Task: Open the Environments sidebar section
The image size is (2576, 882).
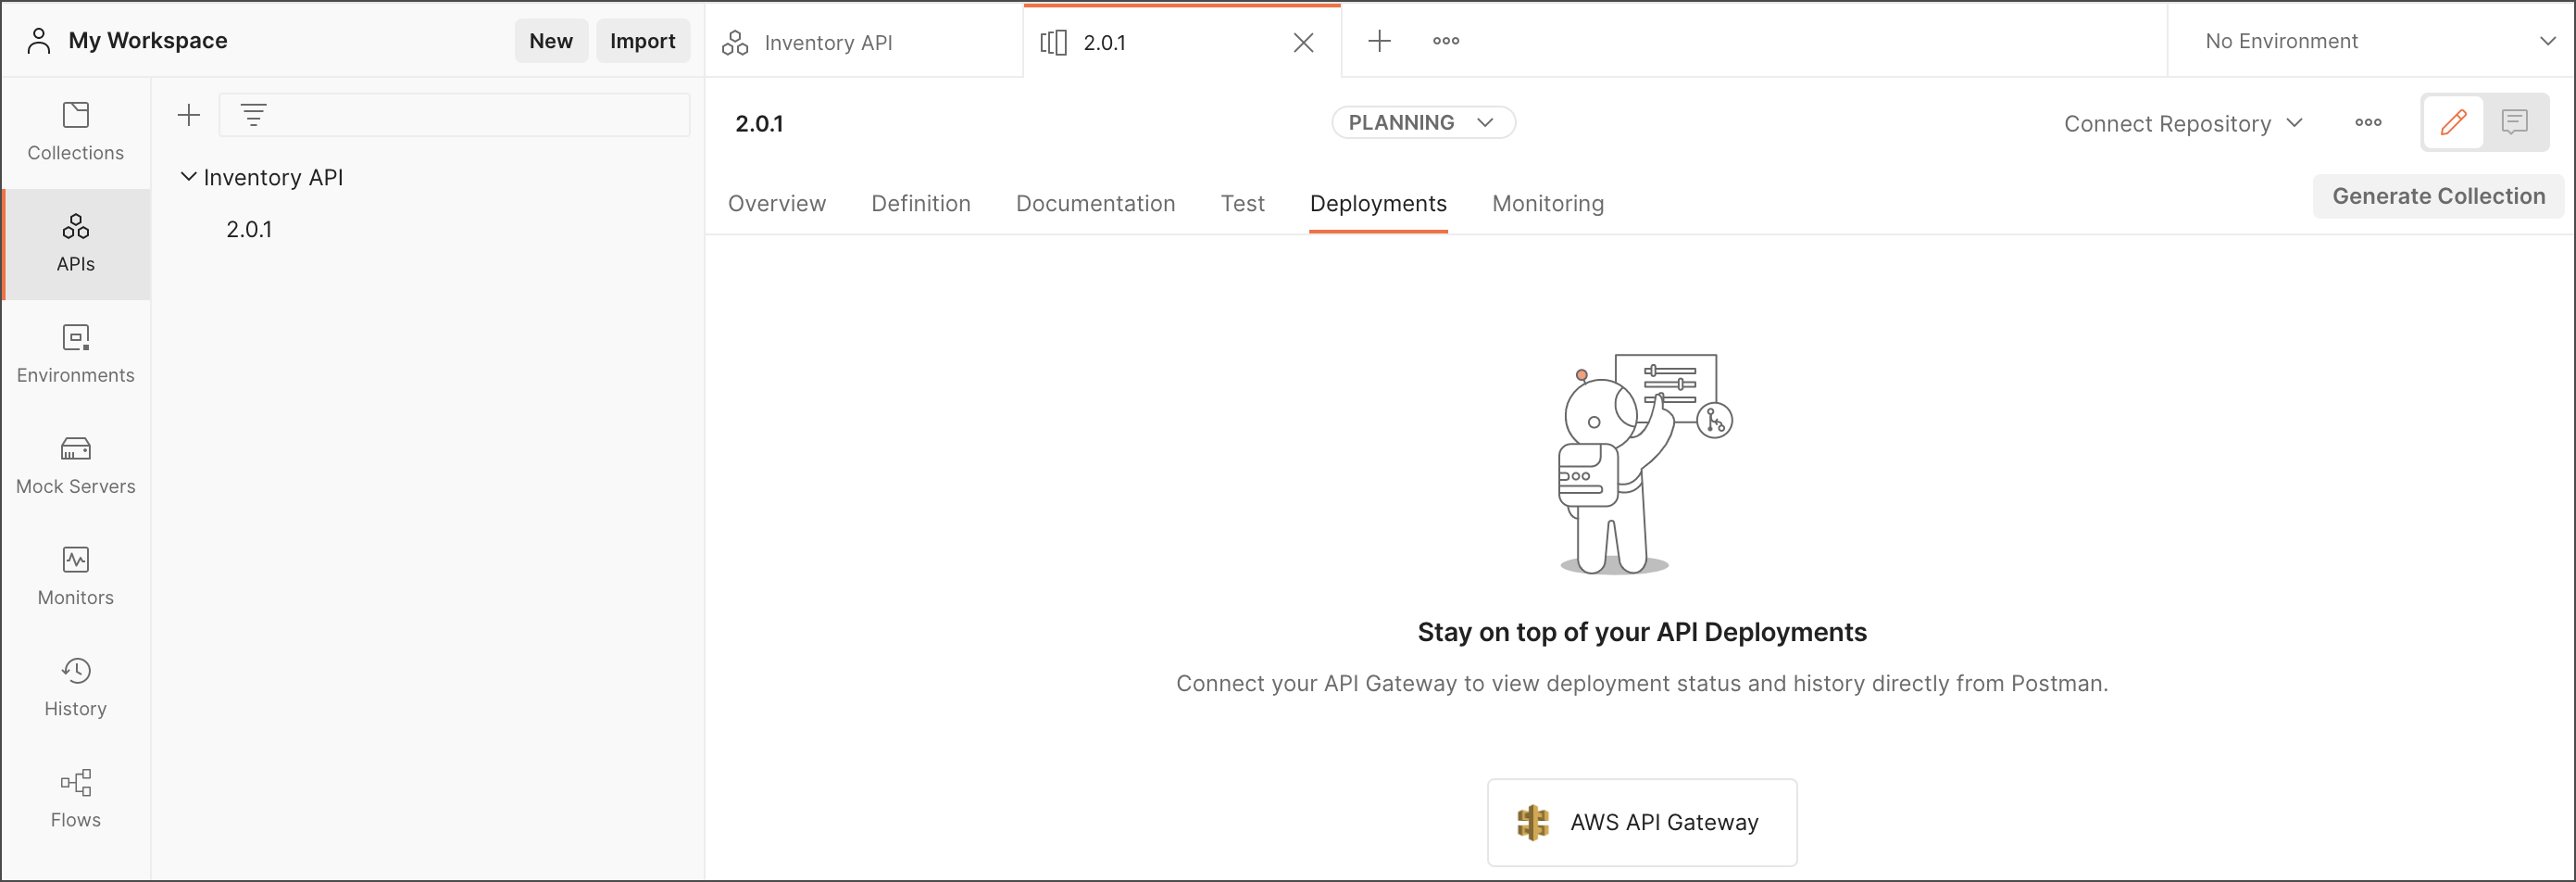Action: (x=76, y=354)
